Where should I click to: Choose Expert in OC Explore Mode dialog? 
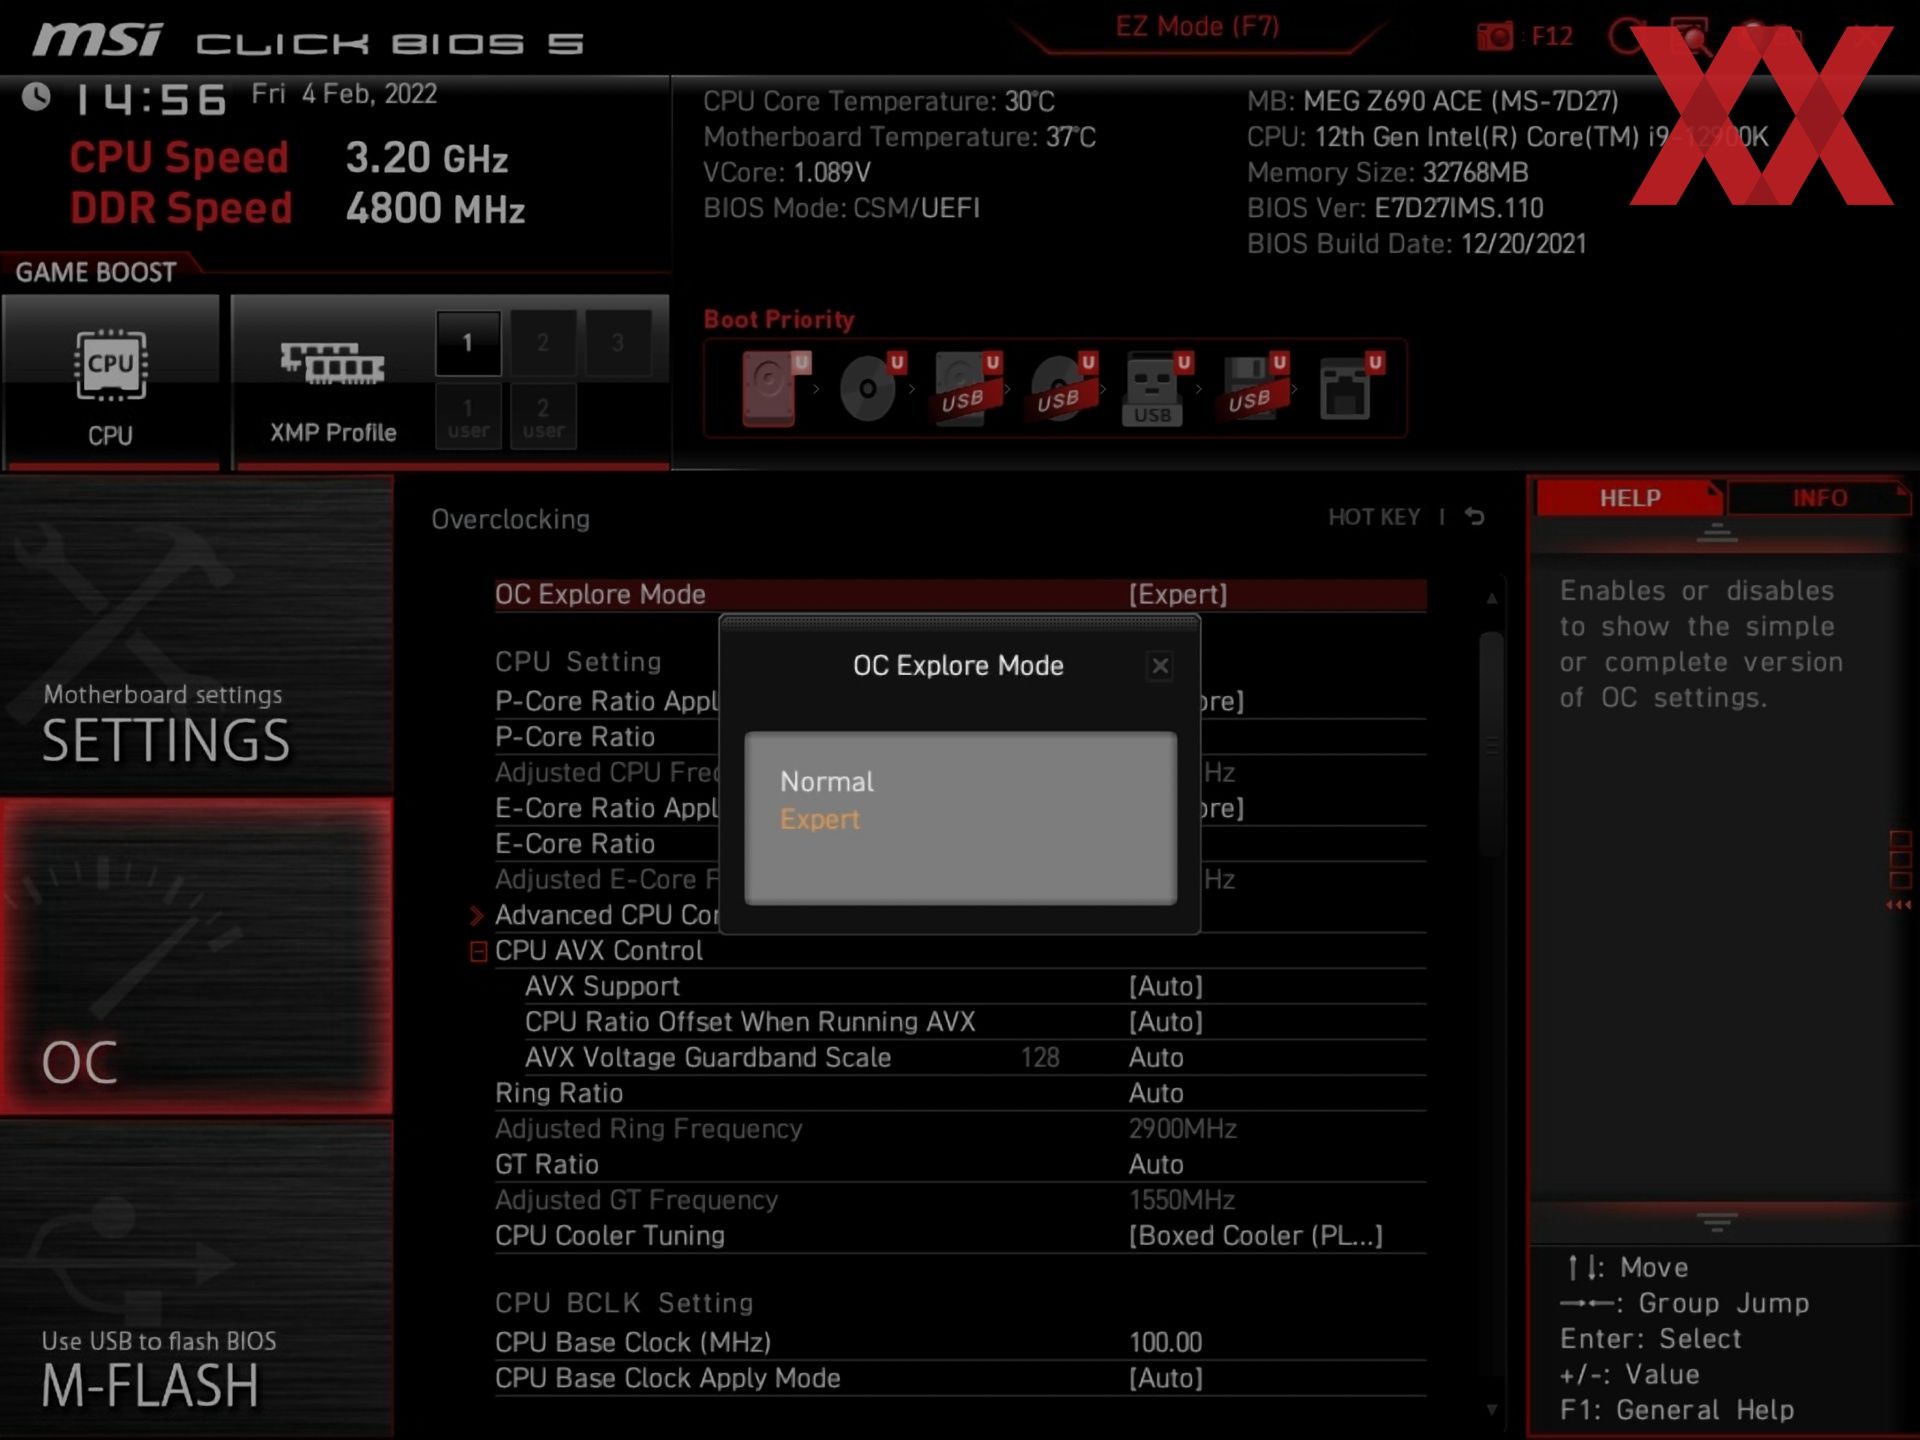820,820
